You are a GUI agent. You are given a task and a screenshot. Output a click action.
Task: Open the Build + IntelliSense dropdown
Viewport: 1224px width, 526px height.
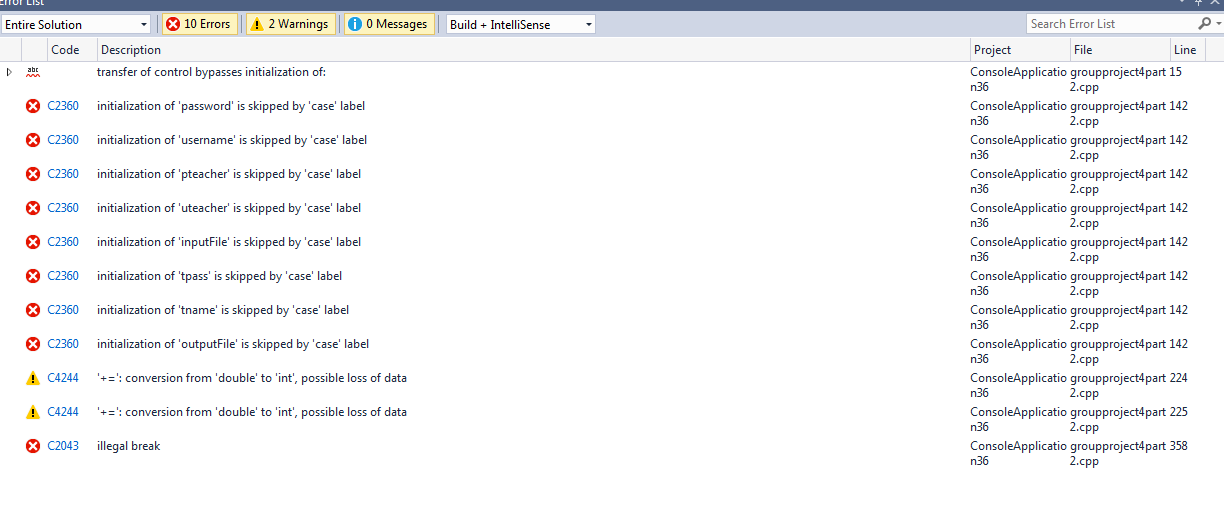point(520,24)
